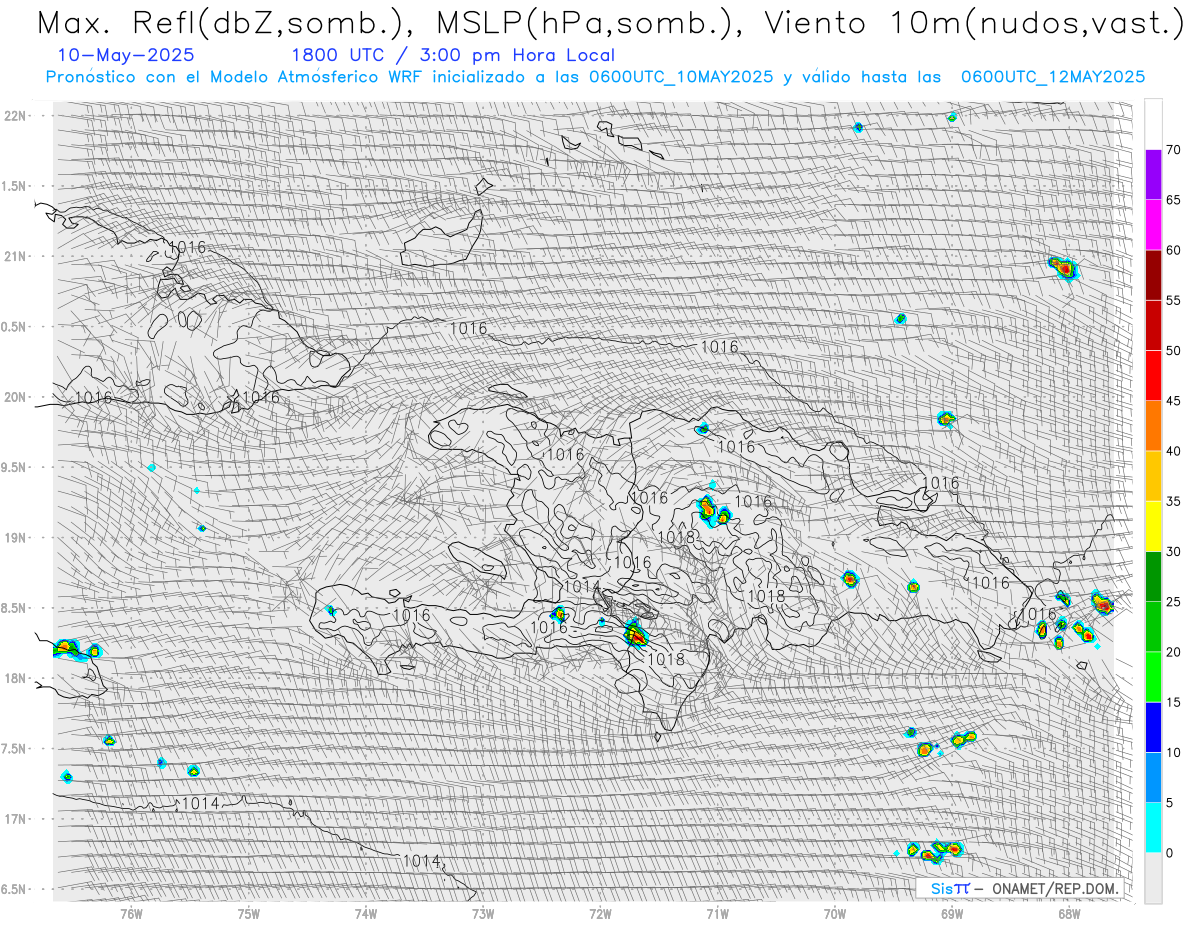Click the '74W' longitude tick label

point(366,913)
